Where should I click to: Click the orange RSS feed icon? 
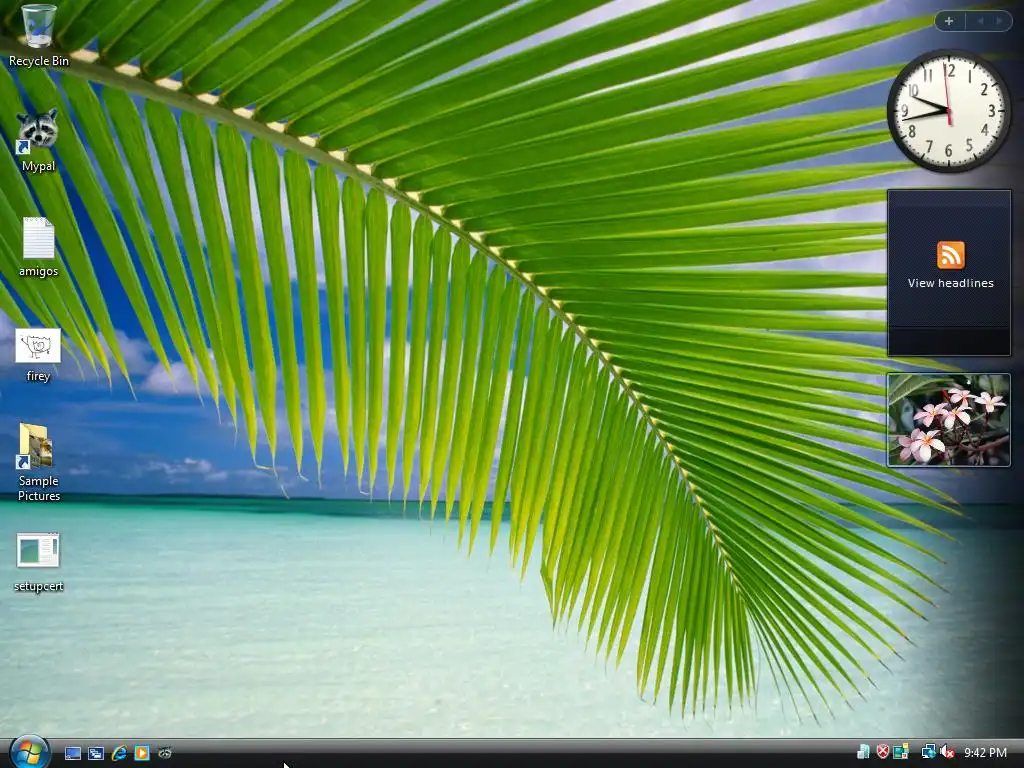point(950,255)
